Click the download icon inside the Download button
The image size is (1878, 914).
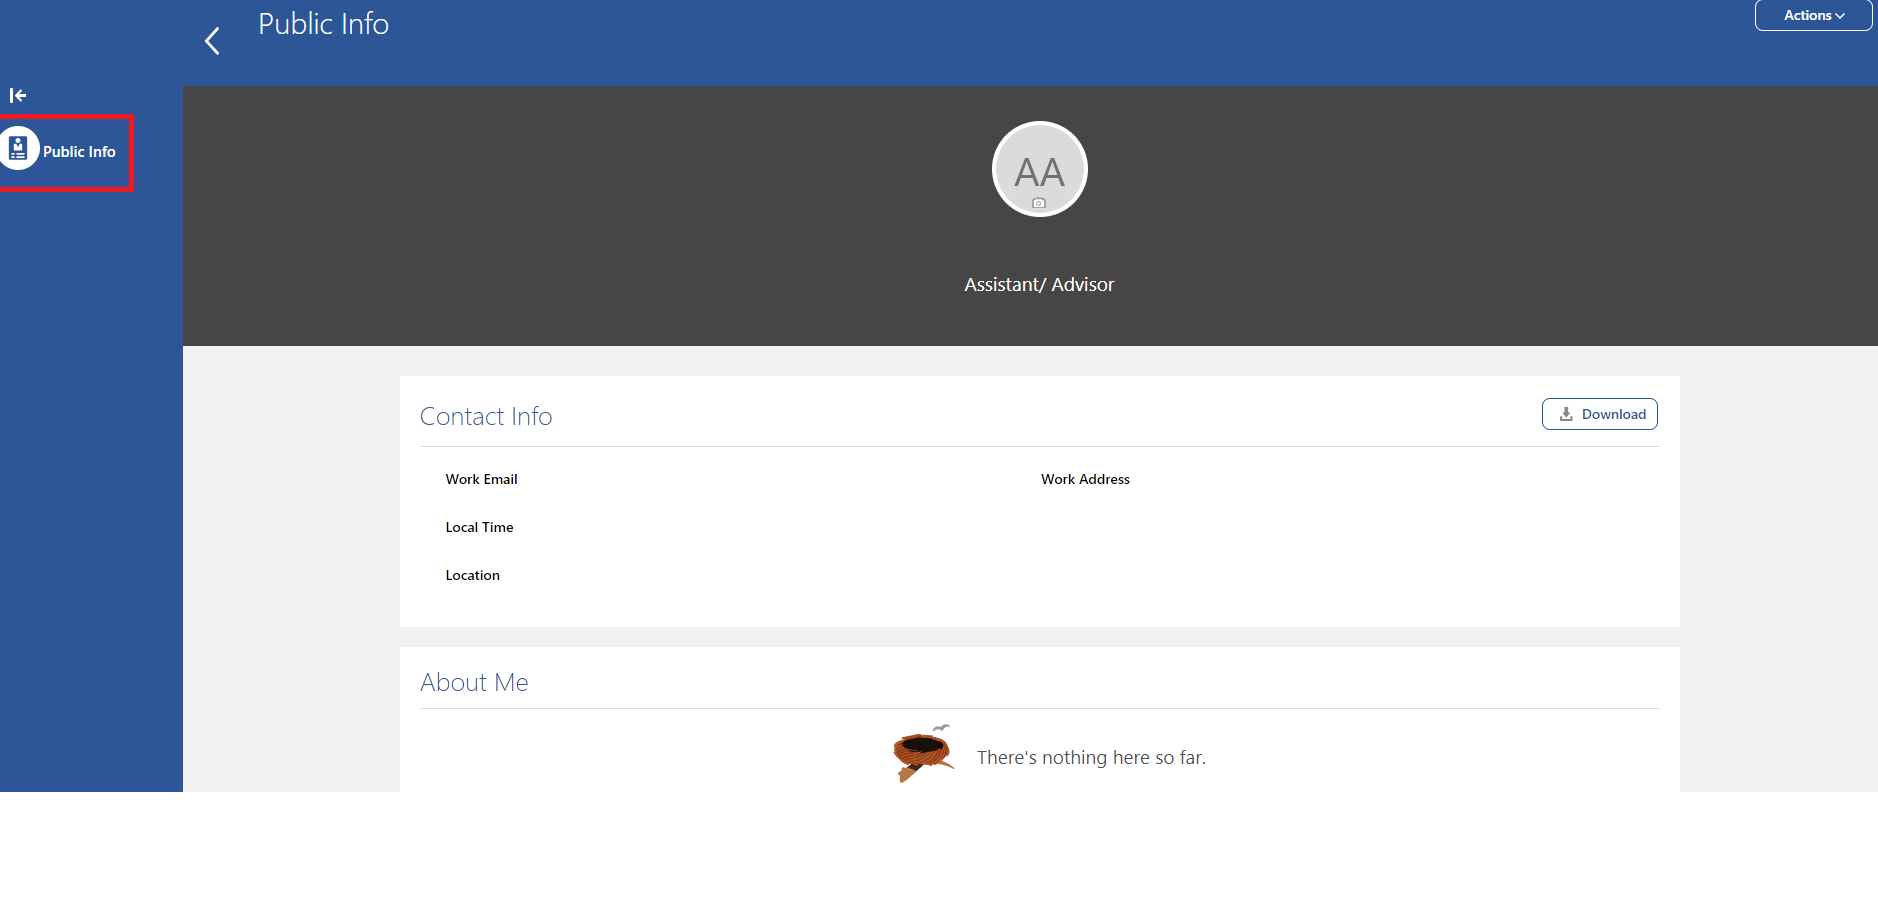click(x=1564, y=413)
